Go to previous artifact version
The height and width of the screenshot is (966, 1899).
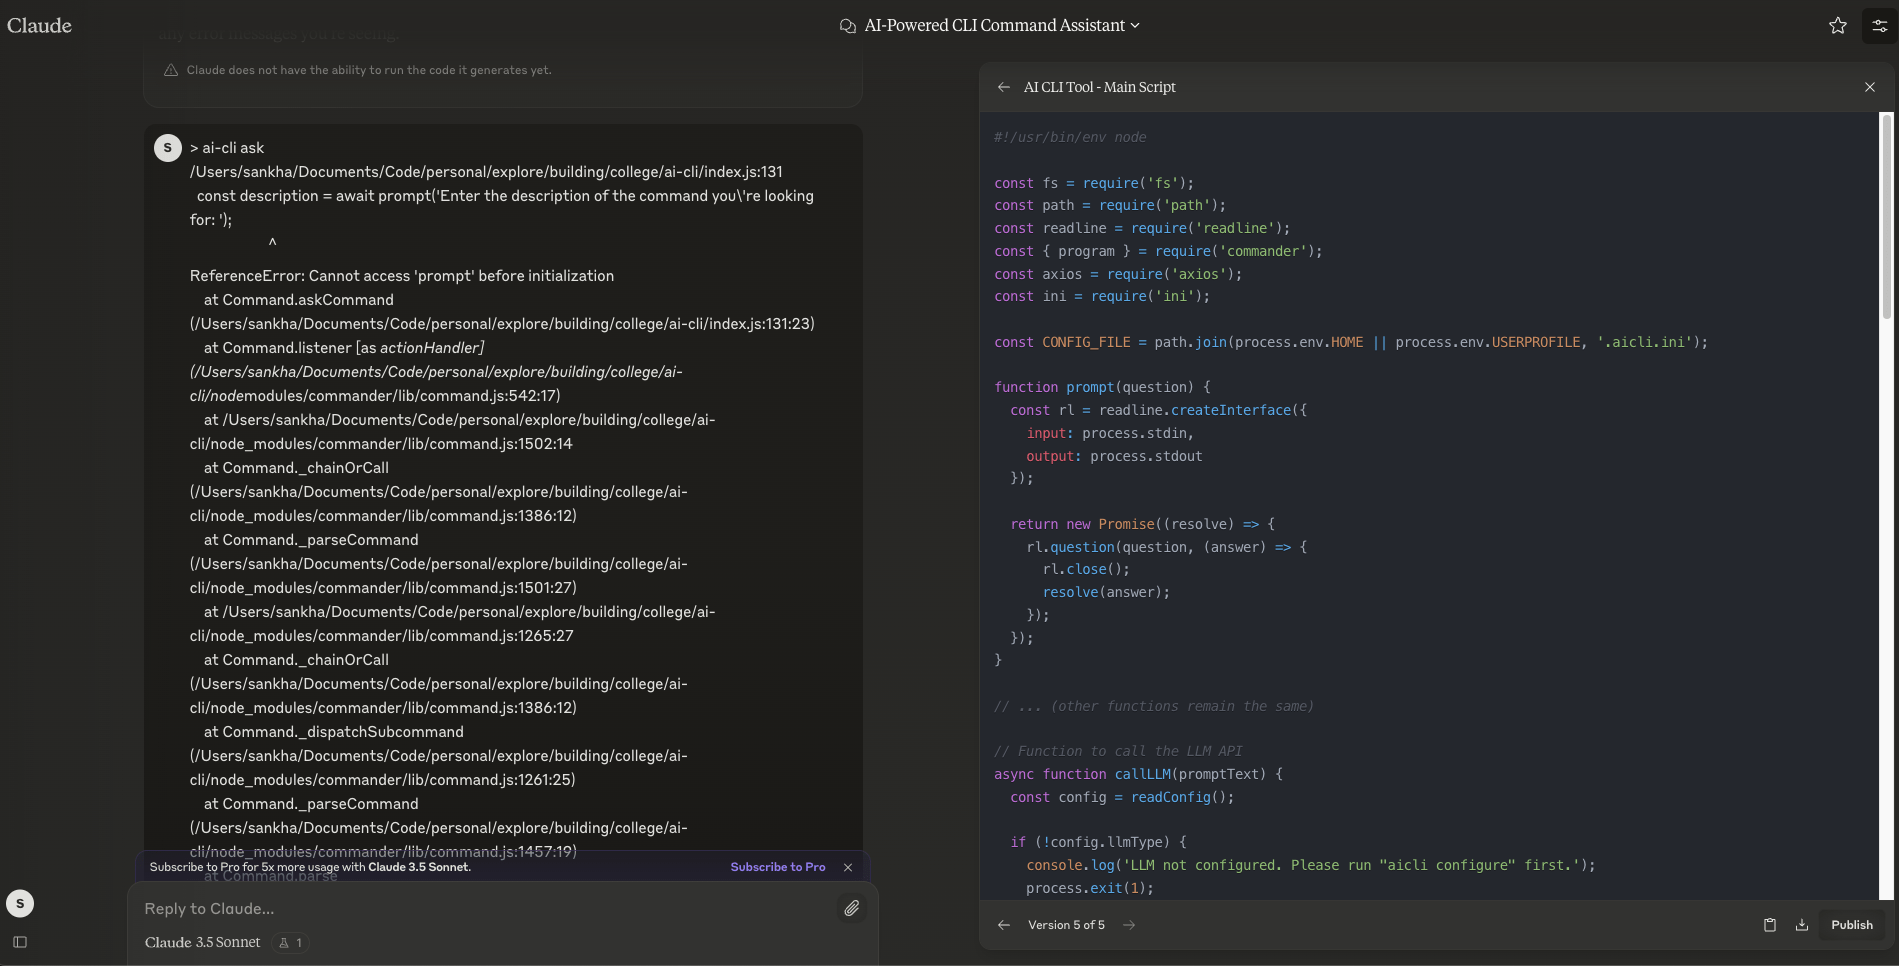(1004, 925)
